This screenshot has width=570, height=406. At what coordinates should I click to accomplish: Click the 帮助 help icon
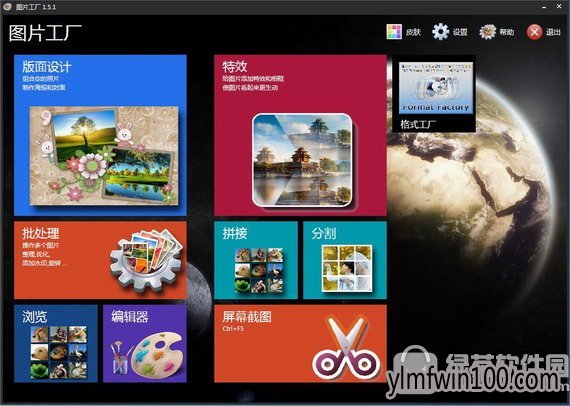click(x=487, y=32)
